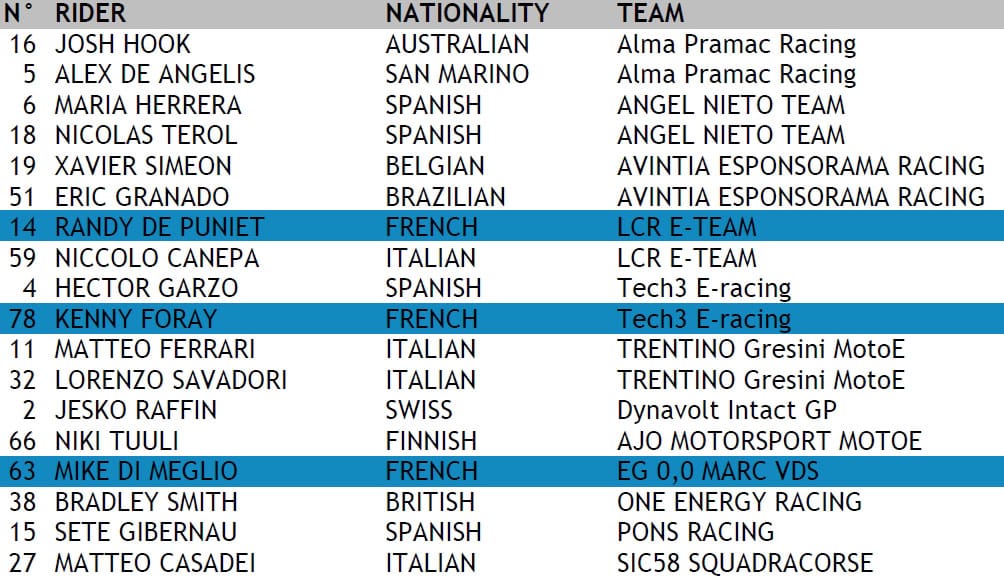
Task: Click the Dynavolt Intact GP team
Action: point(727,410)
